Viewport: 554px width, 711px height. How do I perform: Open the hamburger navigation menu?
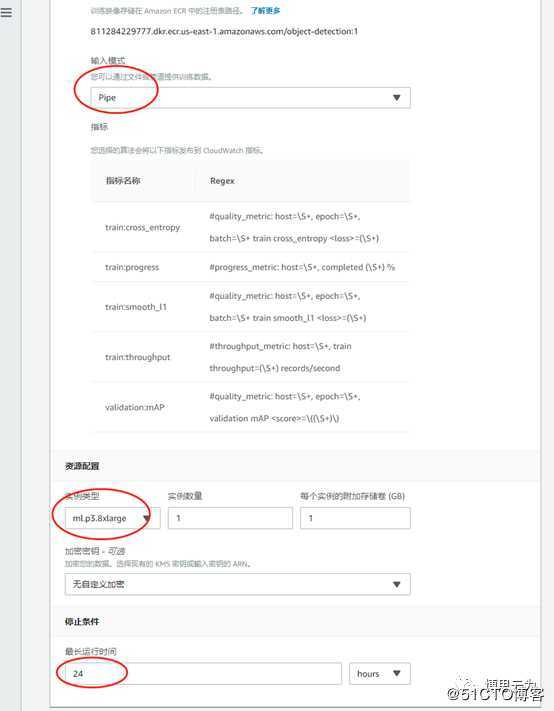click(x=6, y=12)
